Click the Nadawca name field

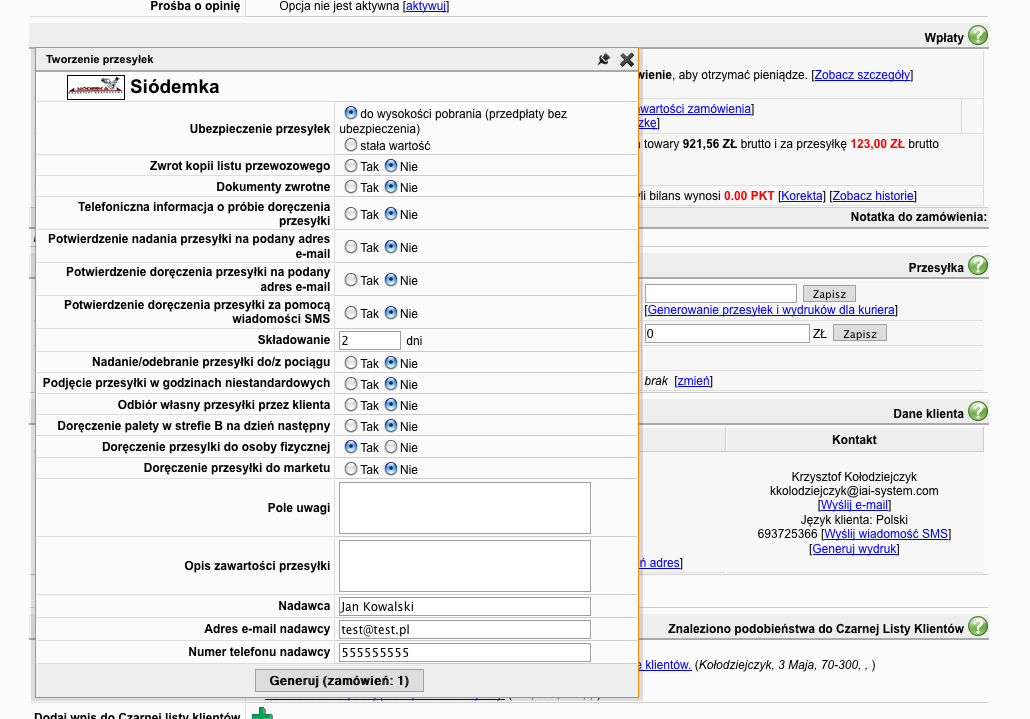coord(464,606)
